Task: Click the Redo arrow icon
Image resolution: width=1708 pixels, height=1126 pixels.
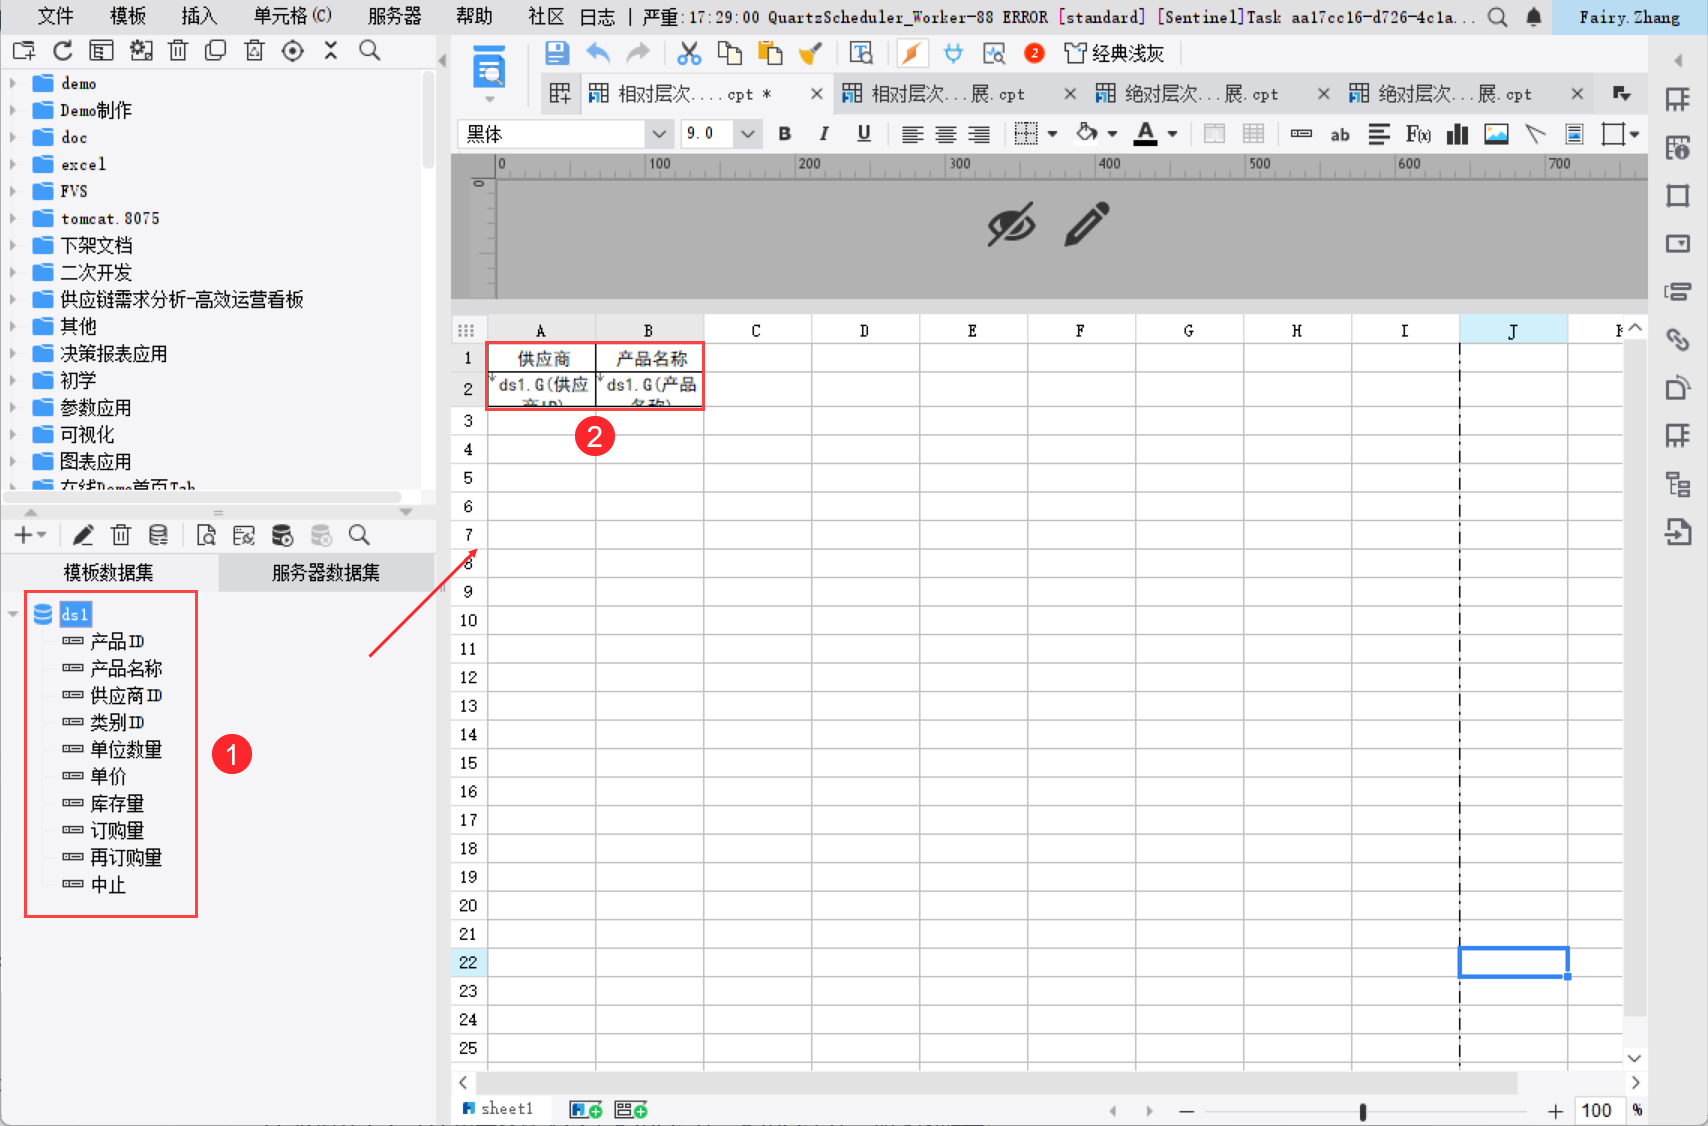Action: (x=638, y=53)
